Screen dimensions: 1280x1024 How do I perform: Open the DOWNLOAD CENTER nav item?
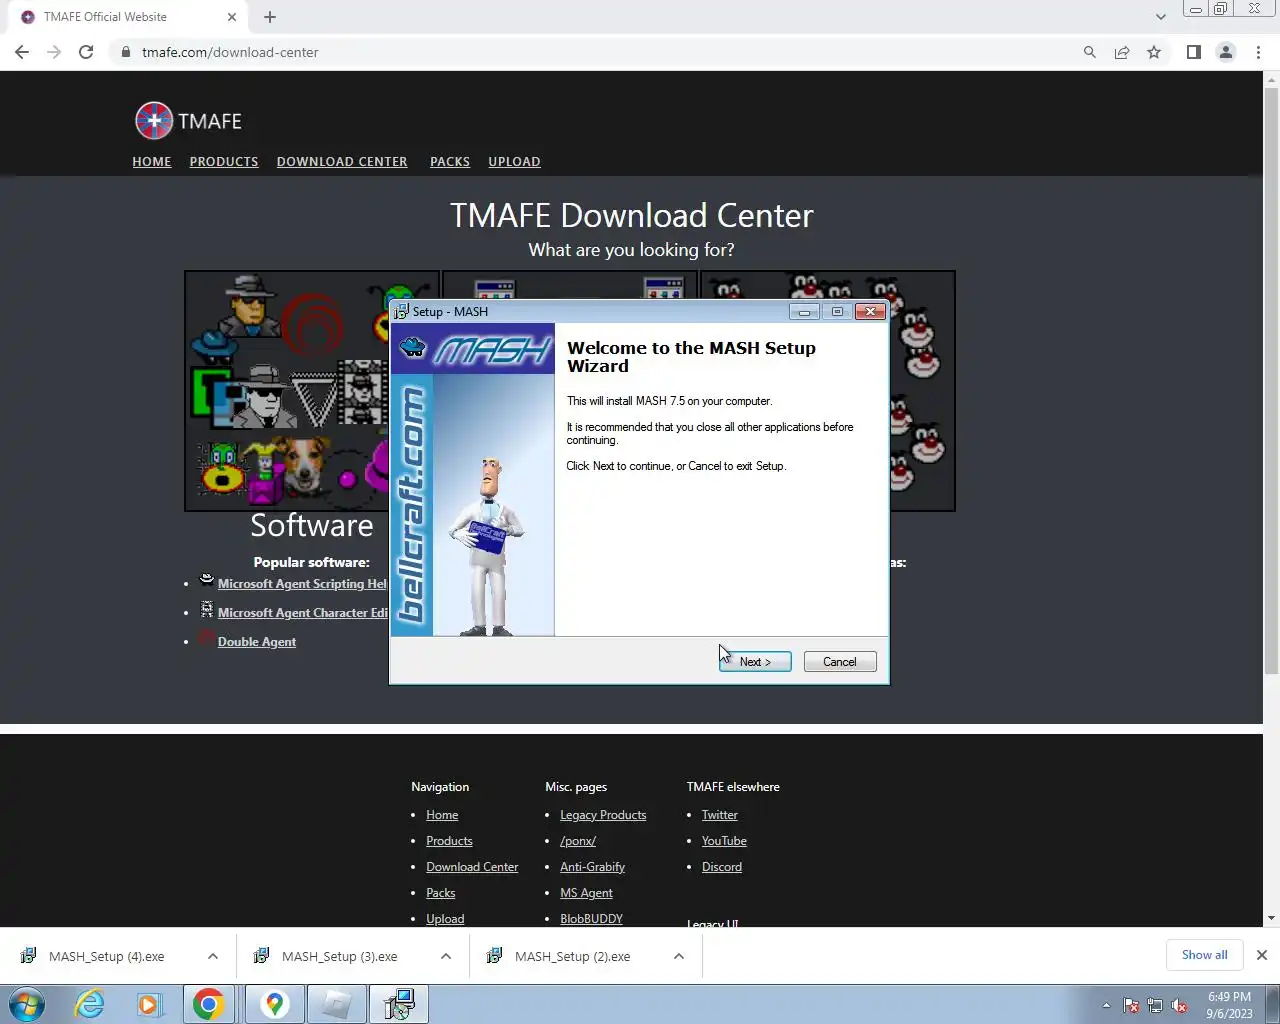pyautogui.click(x=342, y=161)
